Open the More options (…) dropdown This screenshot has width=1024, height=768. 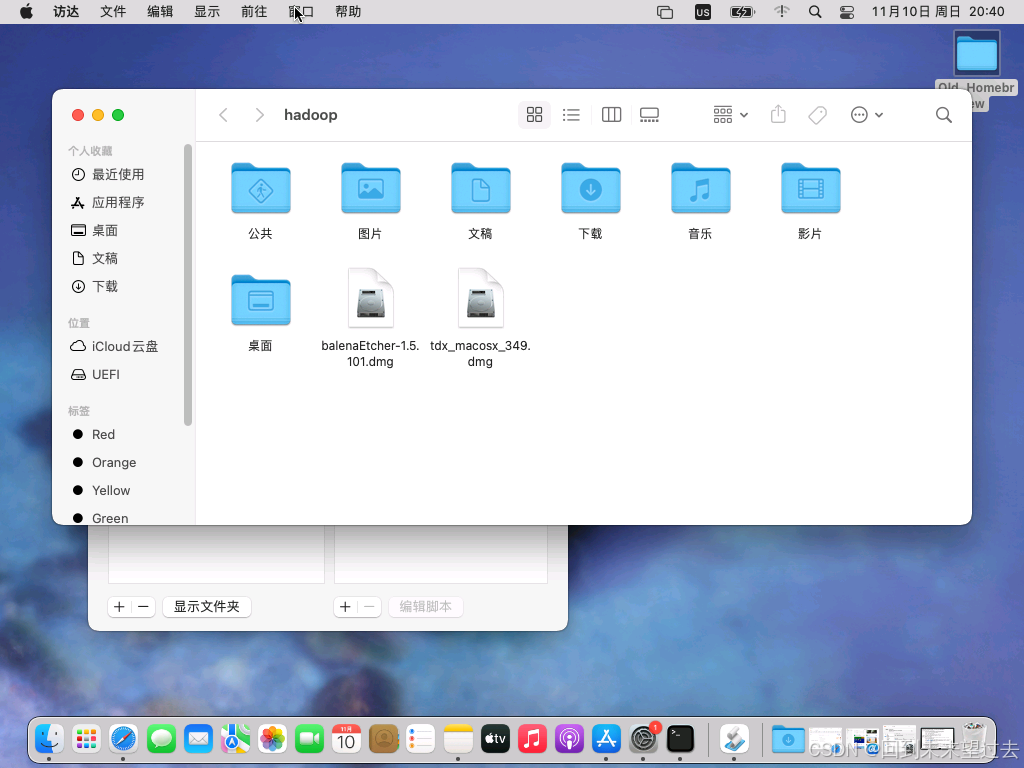pyautogui.click(x=866, y=114)
